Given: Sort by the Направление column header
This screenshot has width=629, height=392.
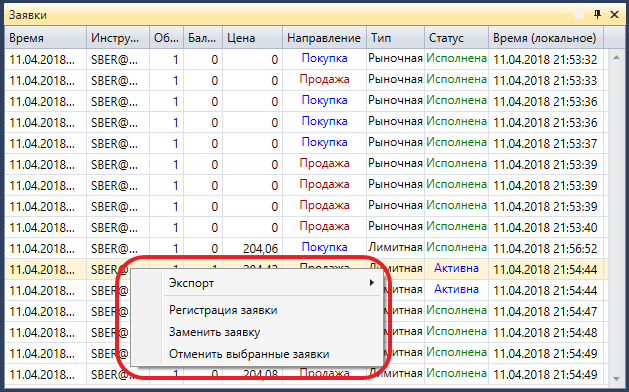Looking at the screenshot, I should (x=324, y=38).
